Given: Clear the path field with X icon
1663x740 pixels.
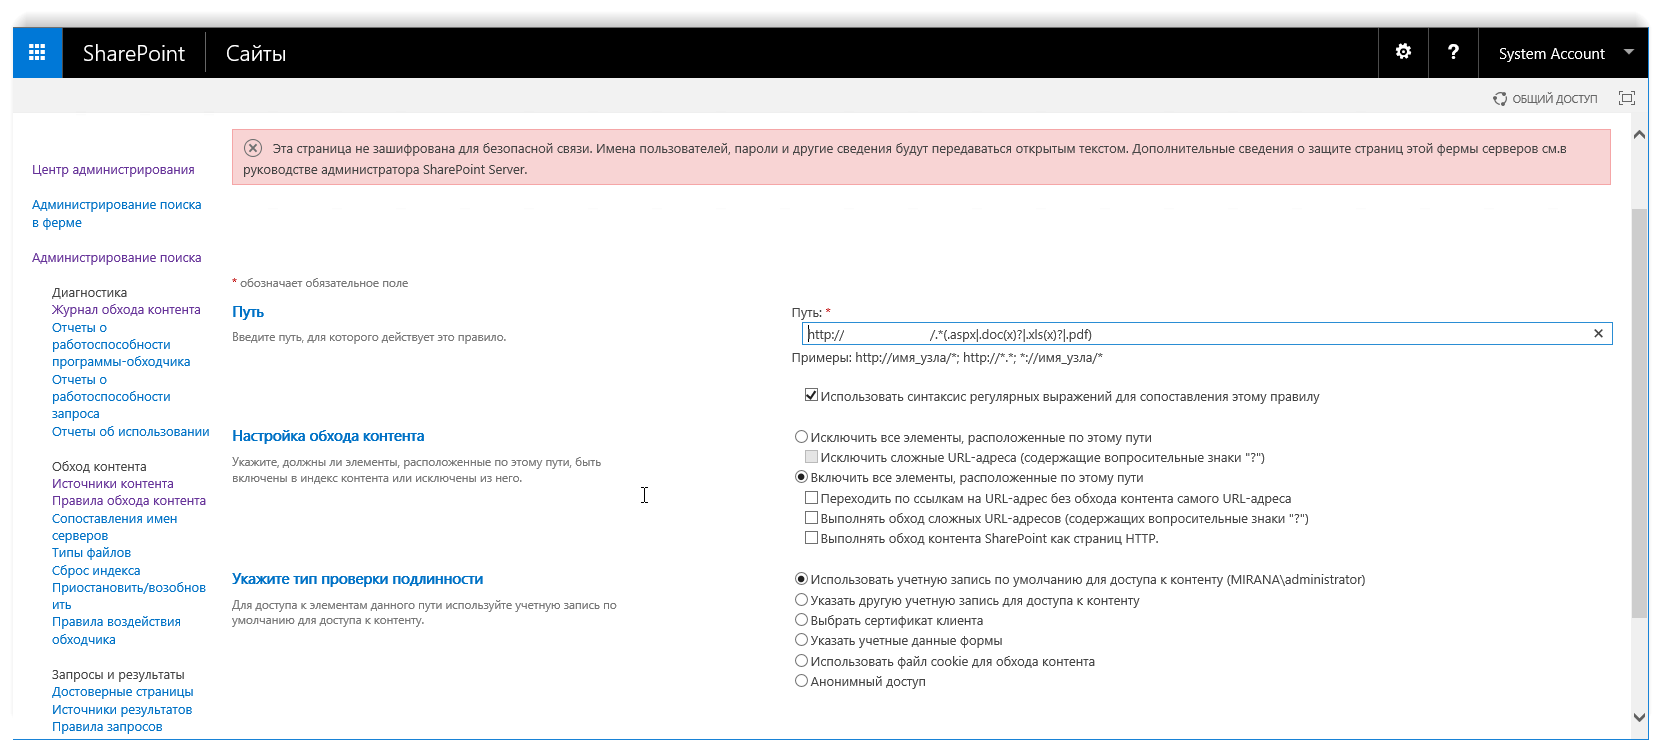Looking at the screenshot, I should pos(1598,334).
